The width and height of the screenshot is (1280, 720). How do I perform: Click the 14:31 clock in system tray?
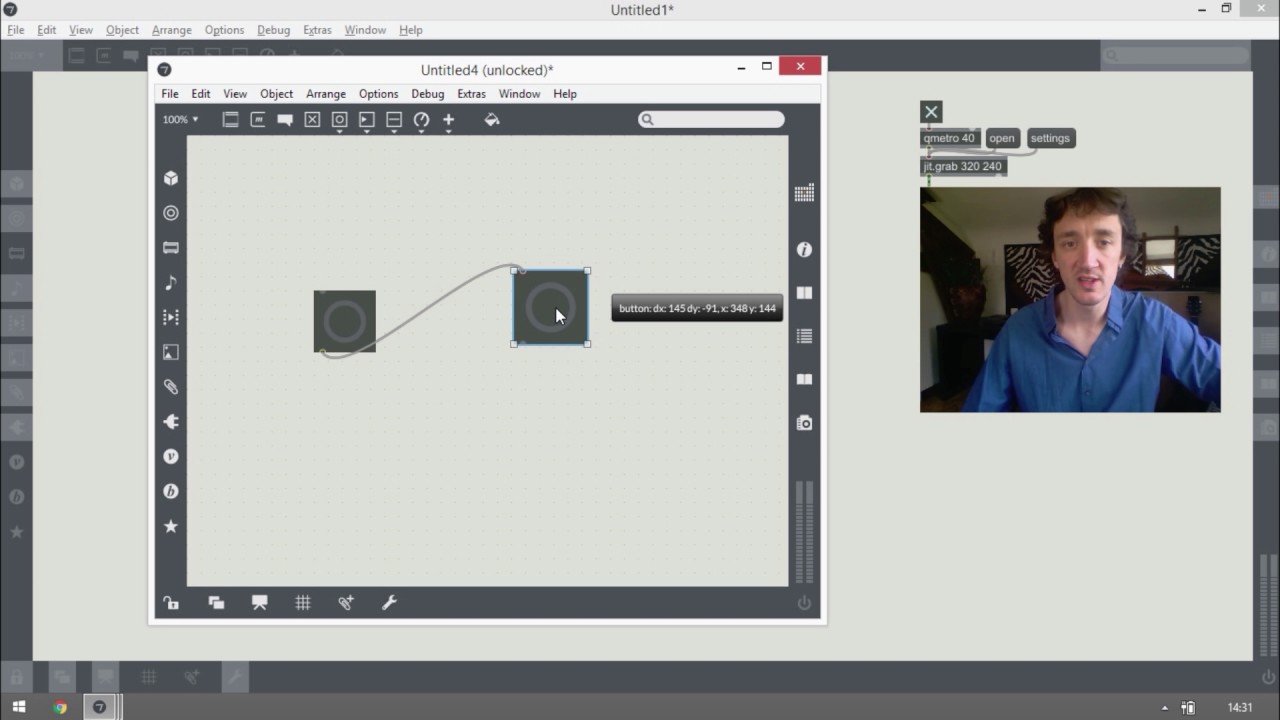1240,707
